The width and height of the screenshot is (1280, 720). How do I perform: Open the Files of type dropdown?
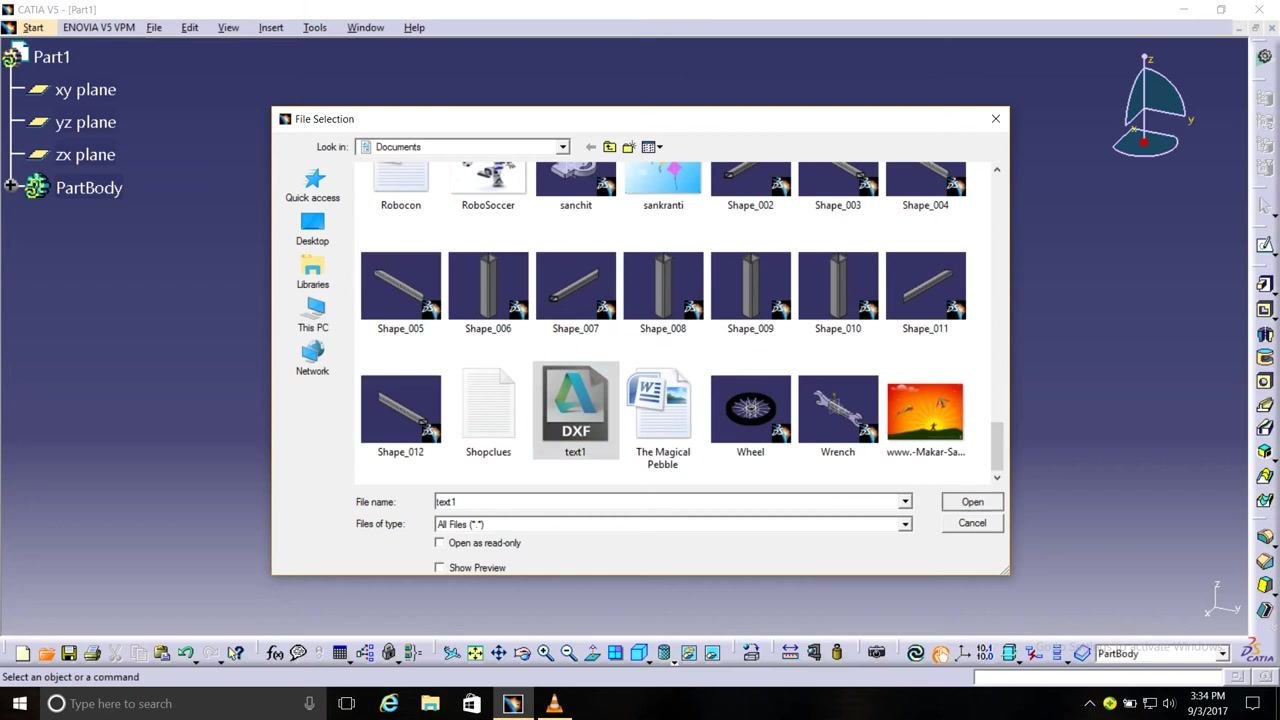tap(905, 524)
